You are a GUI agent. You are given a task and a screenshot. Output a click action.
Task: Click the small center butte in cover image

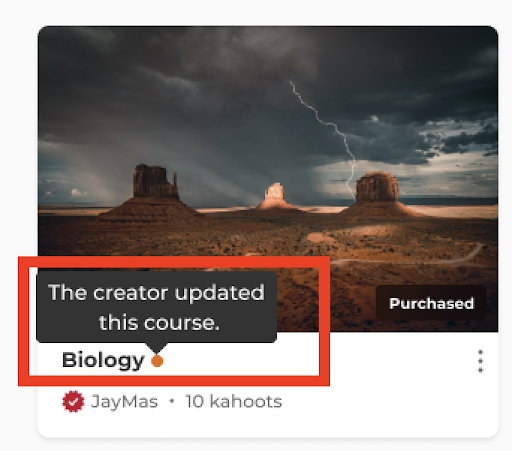(x=275, y=197)
